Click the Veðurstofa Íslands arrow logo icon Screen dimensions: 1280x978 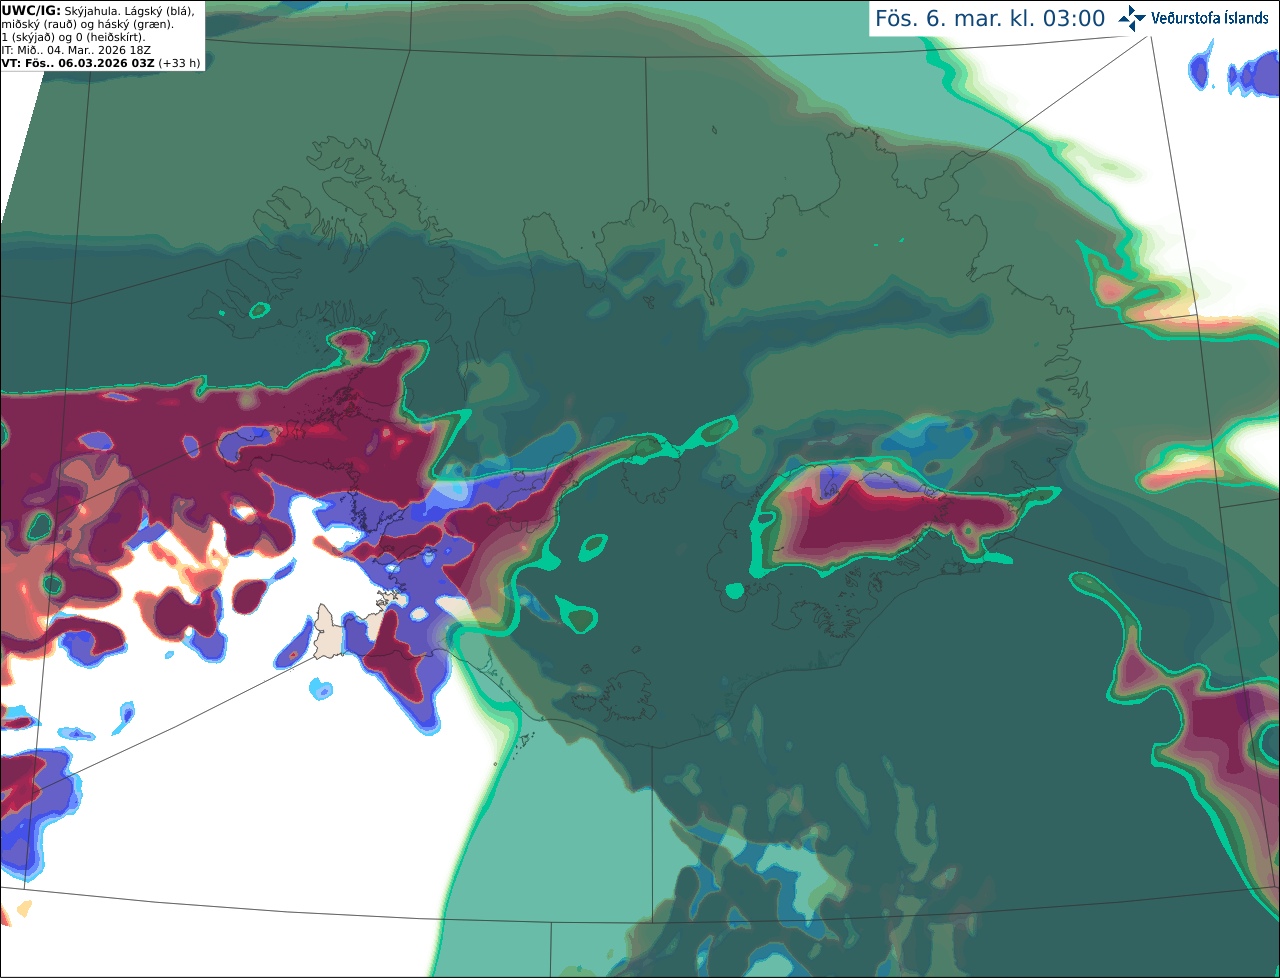point(1132,18)
